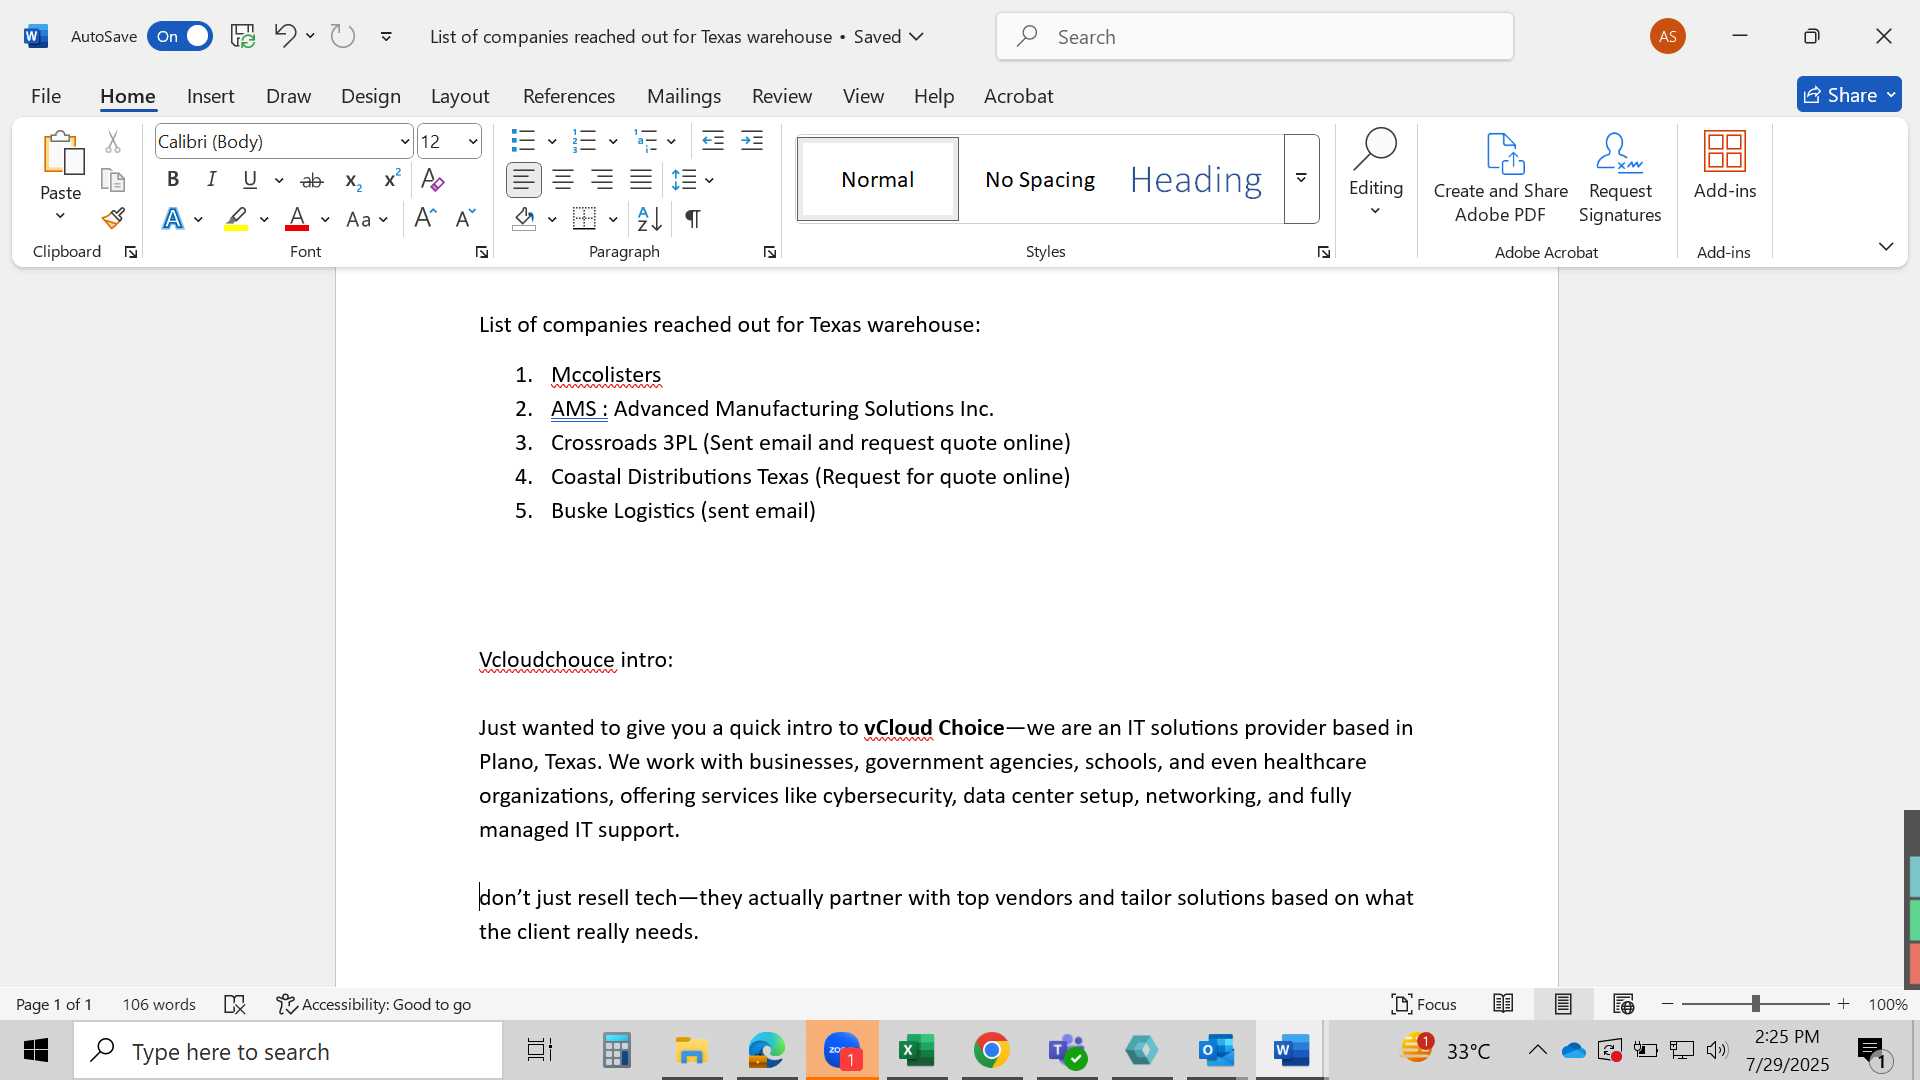
Task: Show or hide paragraph marks
Action: tap(693, 218)
